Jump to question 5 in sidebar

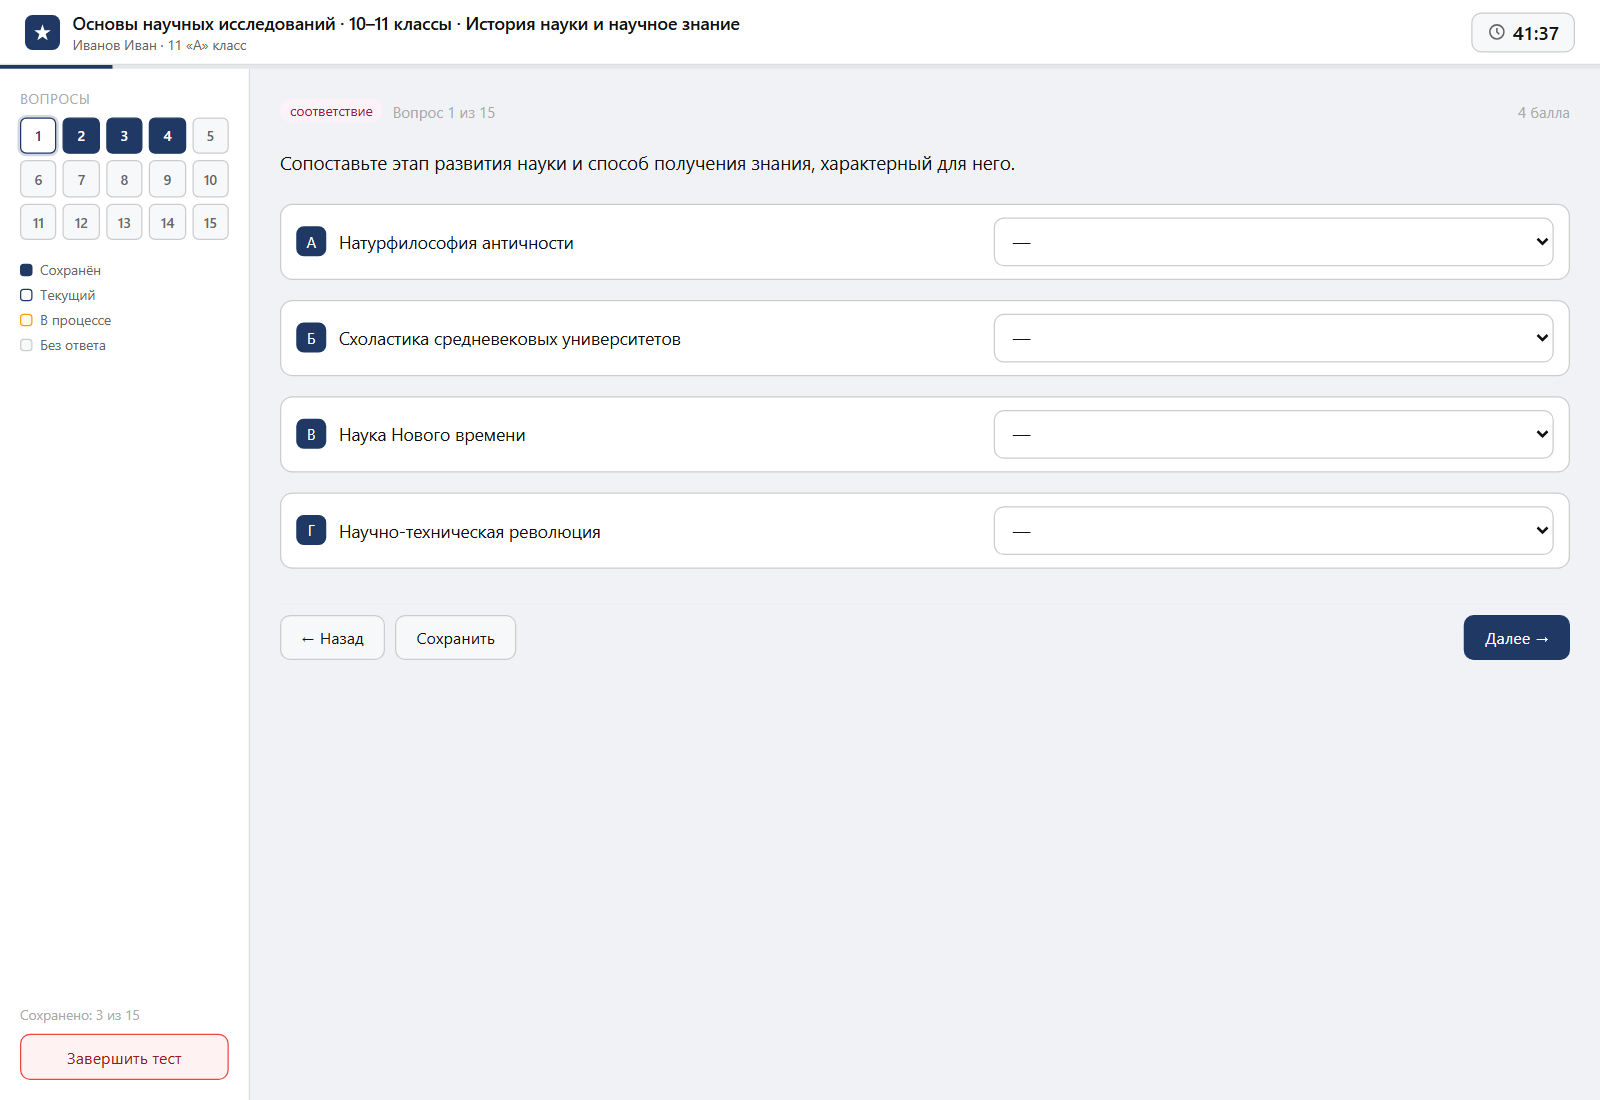[210, 136]
